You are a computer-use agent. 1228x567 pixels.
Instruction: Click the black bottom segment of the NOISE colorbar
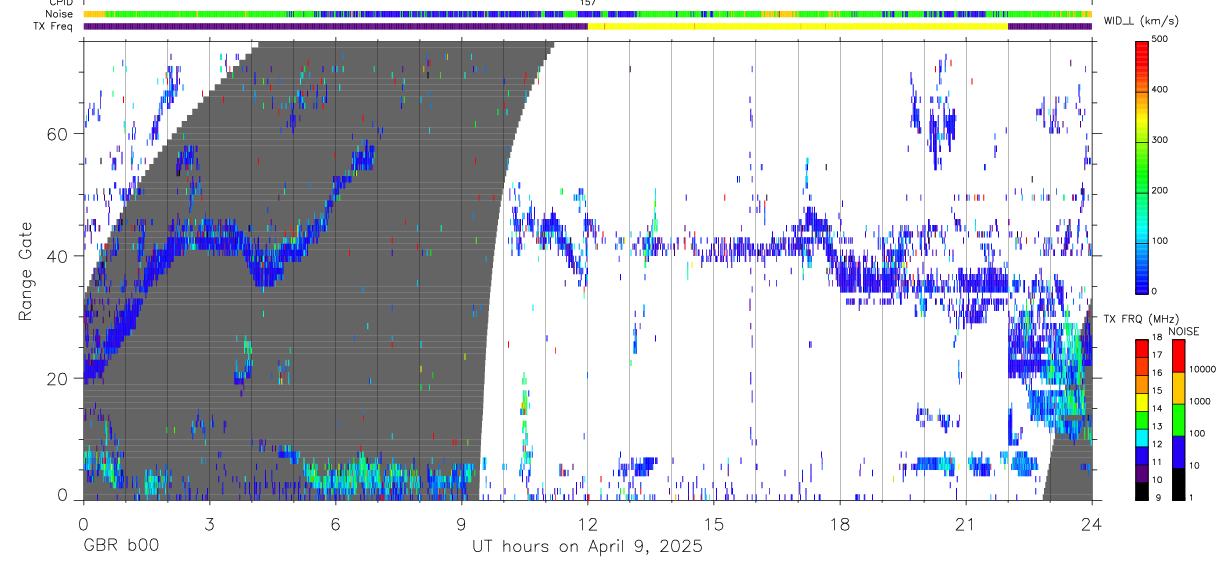[1178, 484]
